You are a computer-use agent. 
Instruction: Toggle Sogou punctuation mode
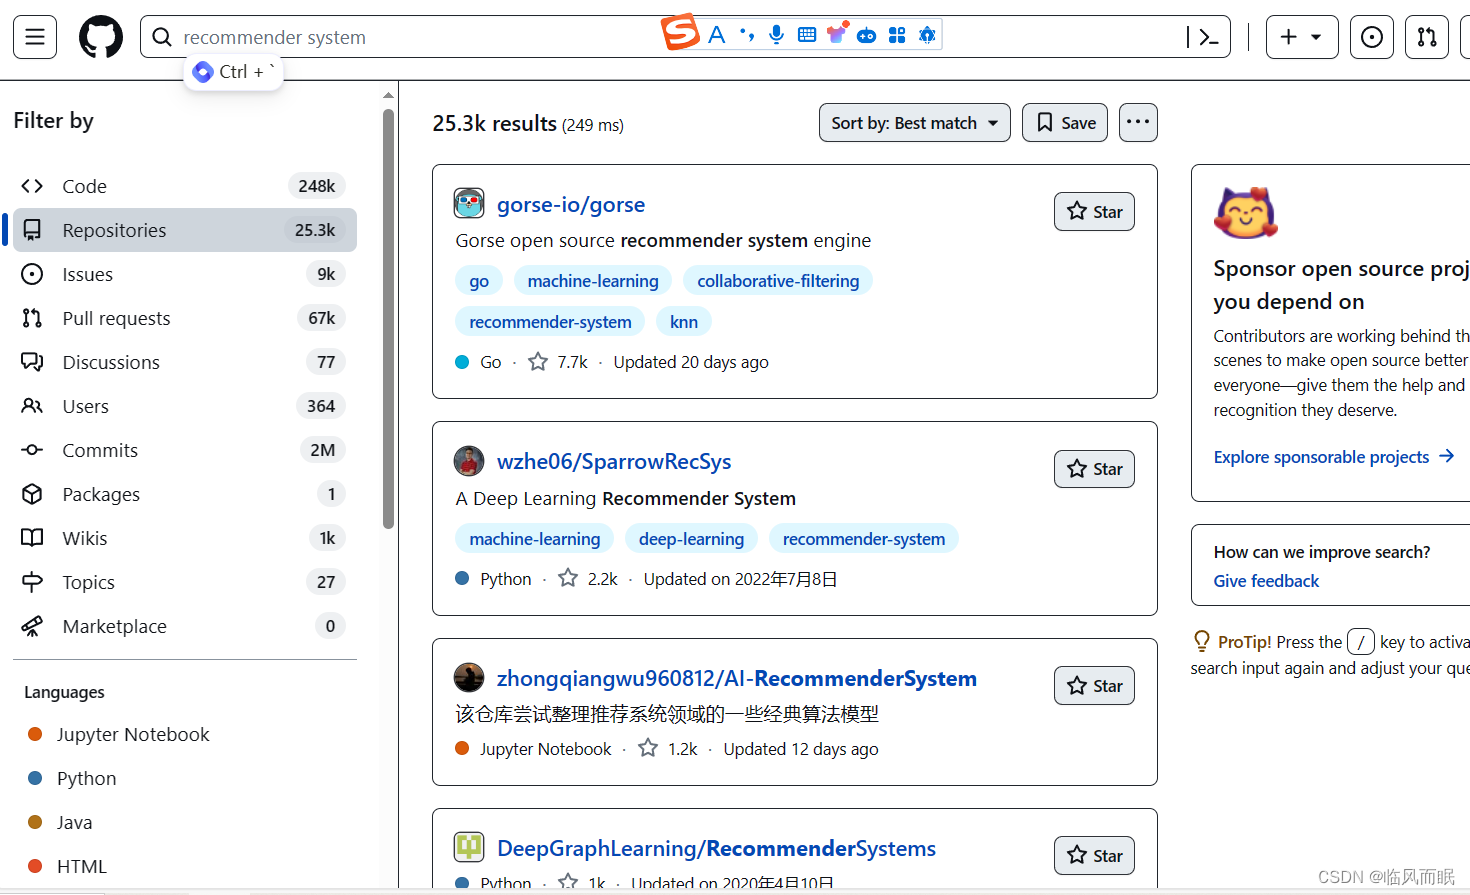[x=747, y=35]
